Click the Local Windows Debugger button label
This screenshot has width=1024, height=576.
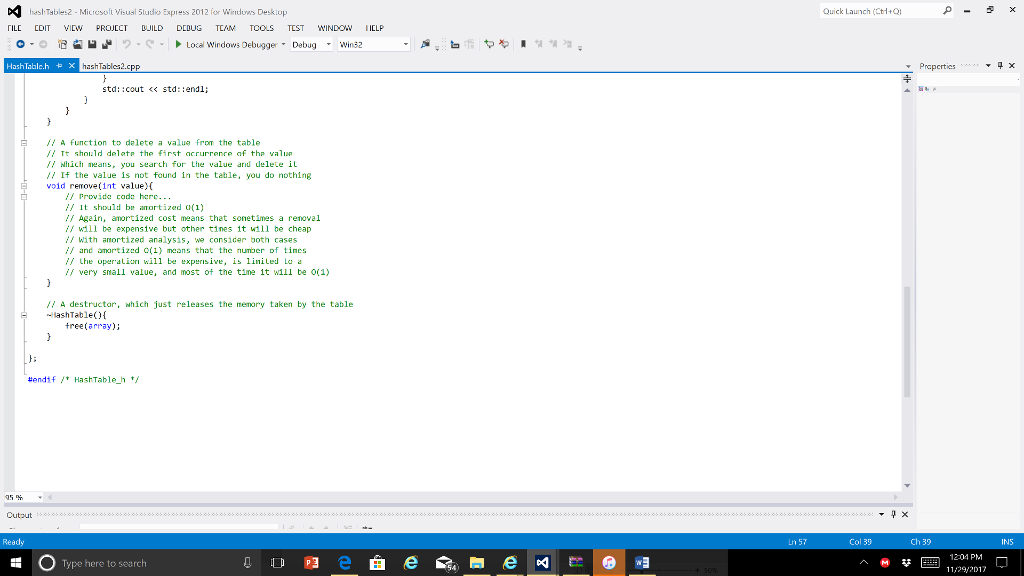tap(231, 44)
